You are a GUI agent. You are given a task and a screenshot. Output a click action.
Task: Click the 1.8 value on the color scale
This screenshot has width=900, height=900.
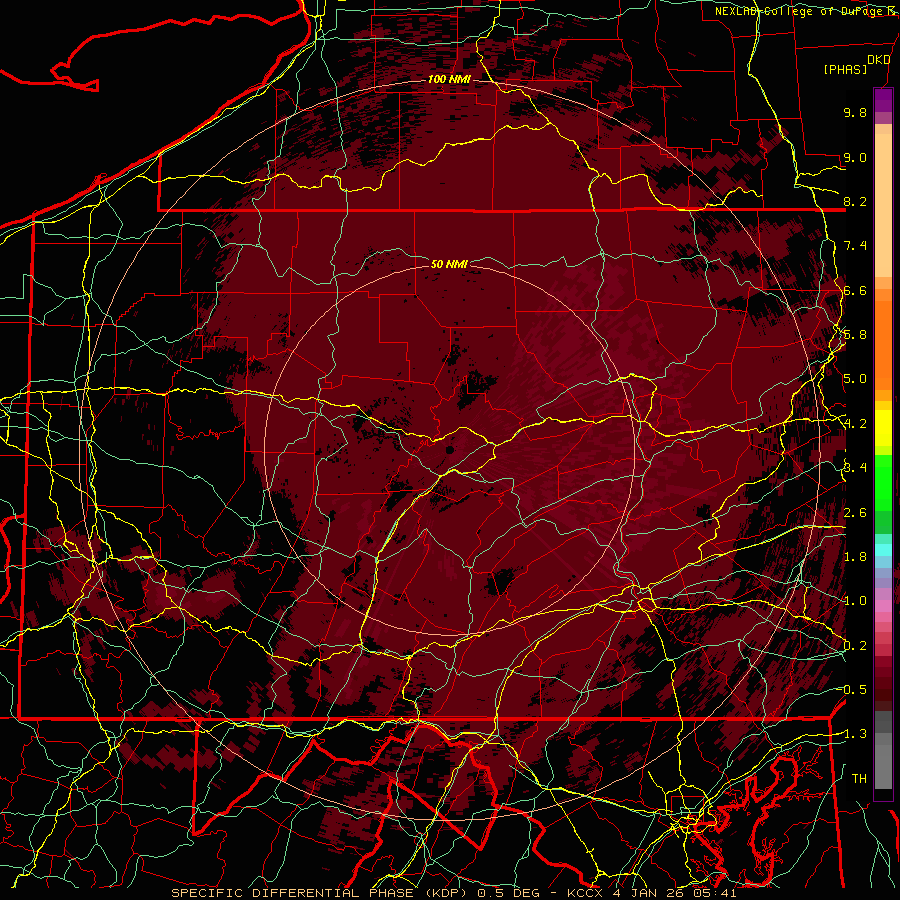(855, 557)
